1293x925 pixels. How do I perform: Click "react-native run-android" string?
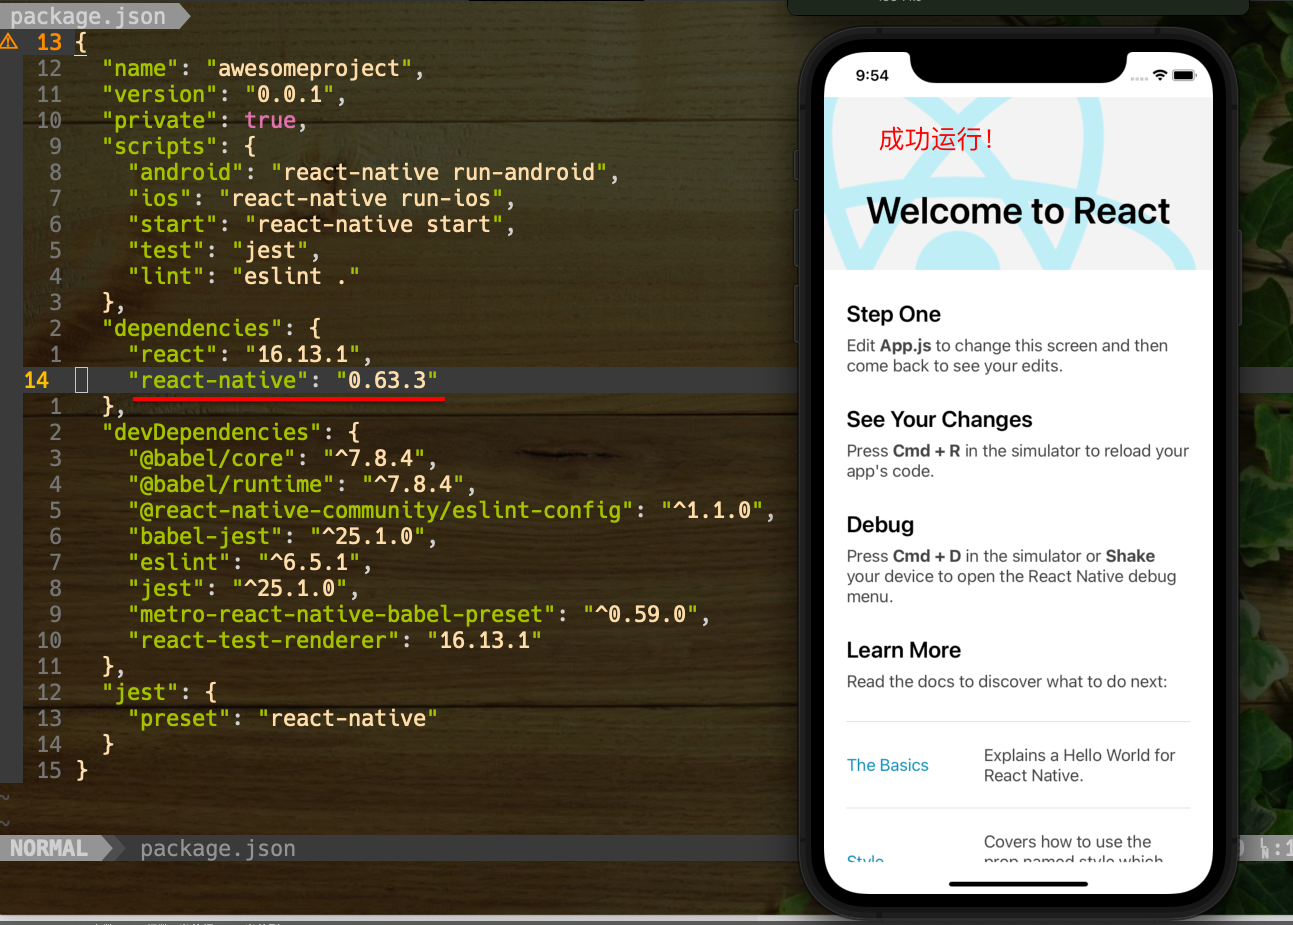pos(440,172)
